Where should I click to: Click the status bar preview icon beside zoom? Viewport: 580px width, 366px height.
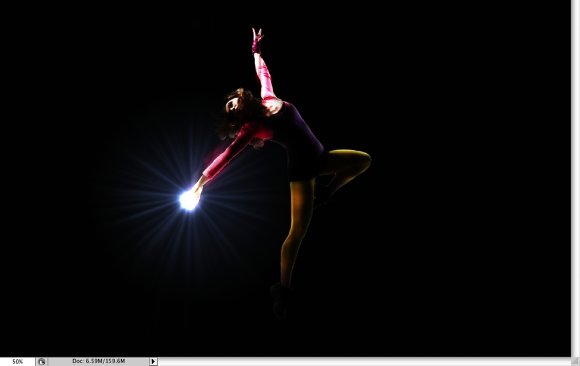click(x=41, y=362)
